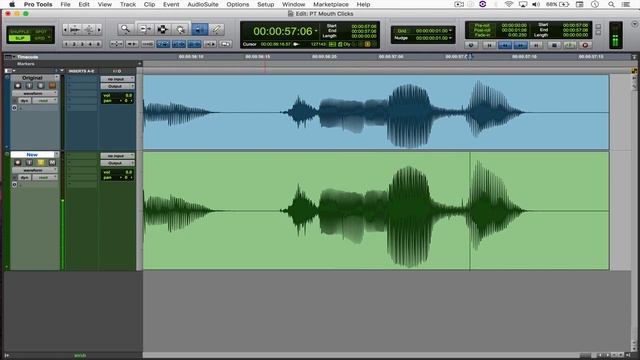Open the AudioSuite menu

[x=203, y=4]
